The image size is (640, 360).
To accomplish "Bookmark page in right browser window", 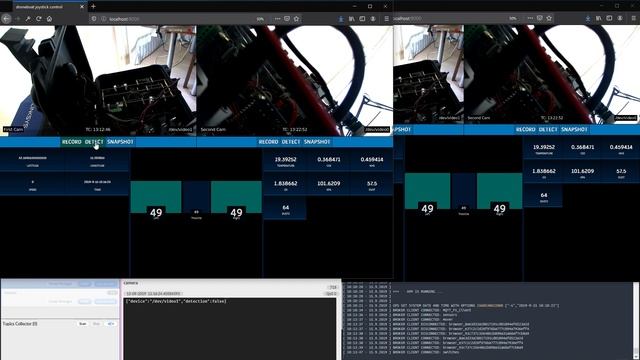I will click(x=549, y=19).
